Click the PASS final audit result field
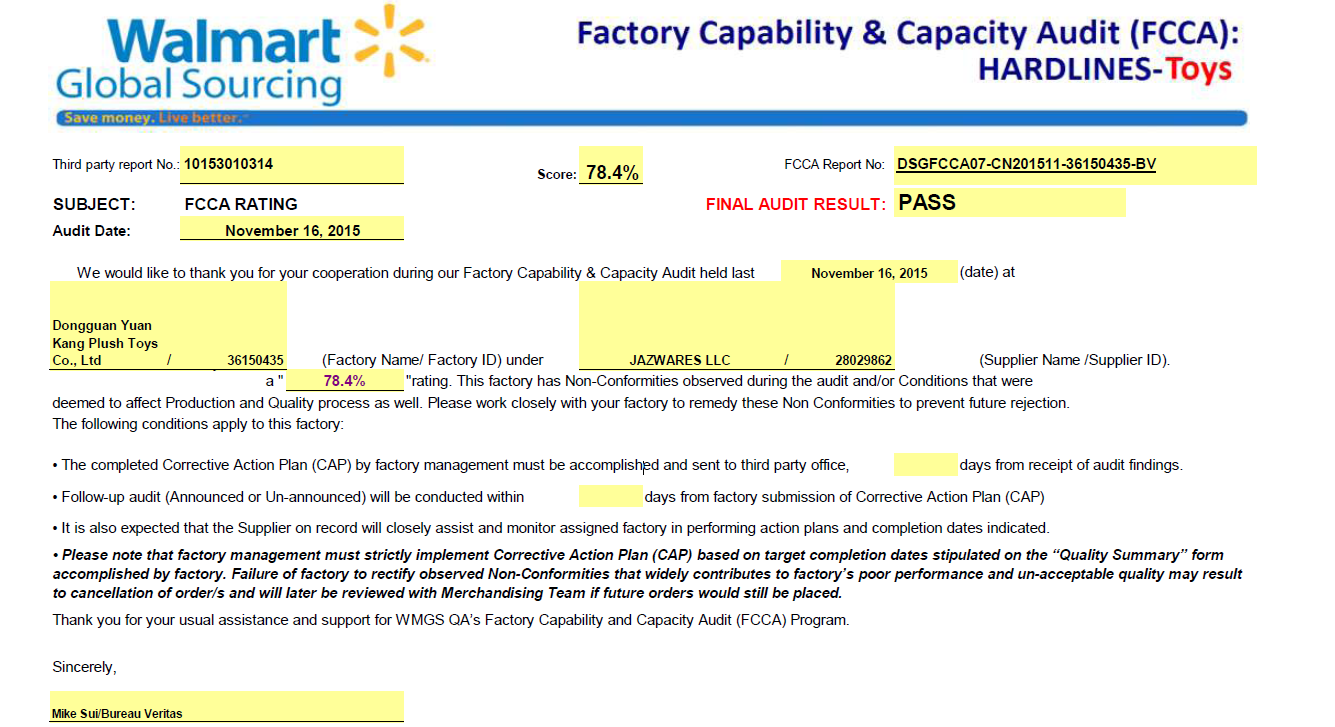The image size is (1335, 727). pyautogui.click(x=1010, y=203)
